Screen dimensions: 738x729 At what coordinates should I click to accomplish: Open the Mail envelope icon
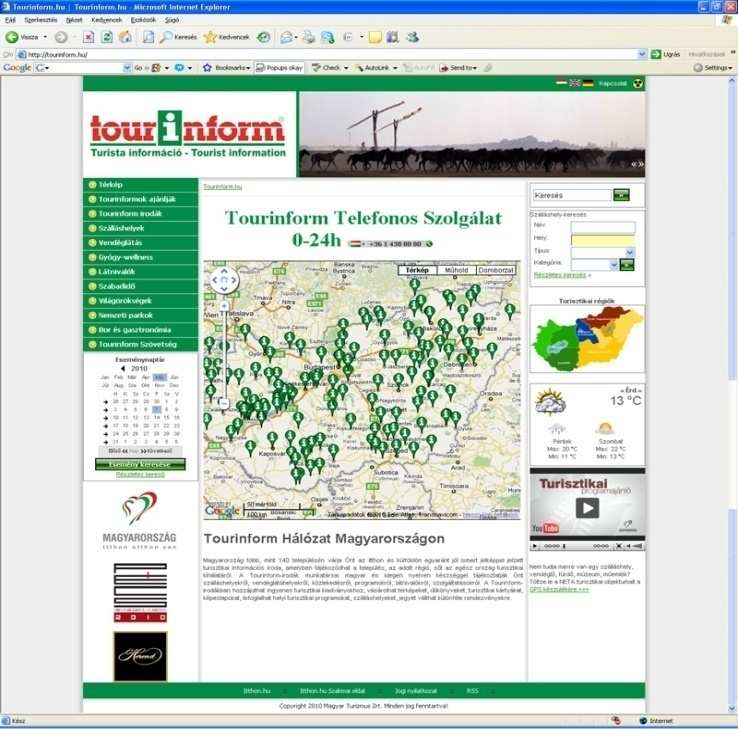coord(286,37)
